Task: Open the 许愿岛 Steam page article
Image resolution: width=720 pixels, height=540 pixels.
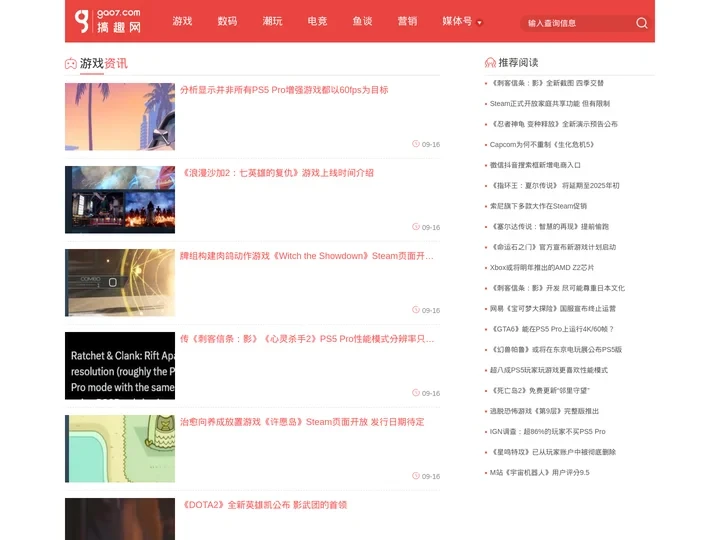Action: (302, 422)
